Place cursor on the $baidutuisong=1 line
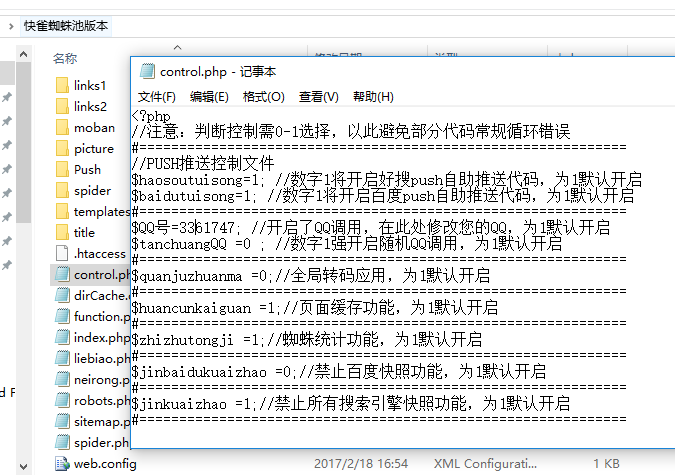This screenshot has height=475, width=675. tap(383, 196)
